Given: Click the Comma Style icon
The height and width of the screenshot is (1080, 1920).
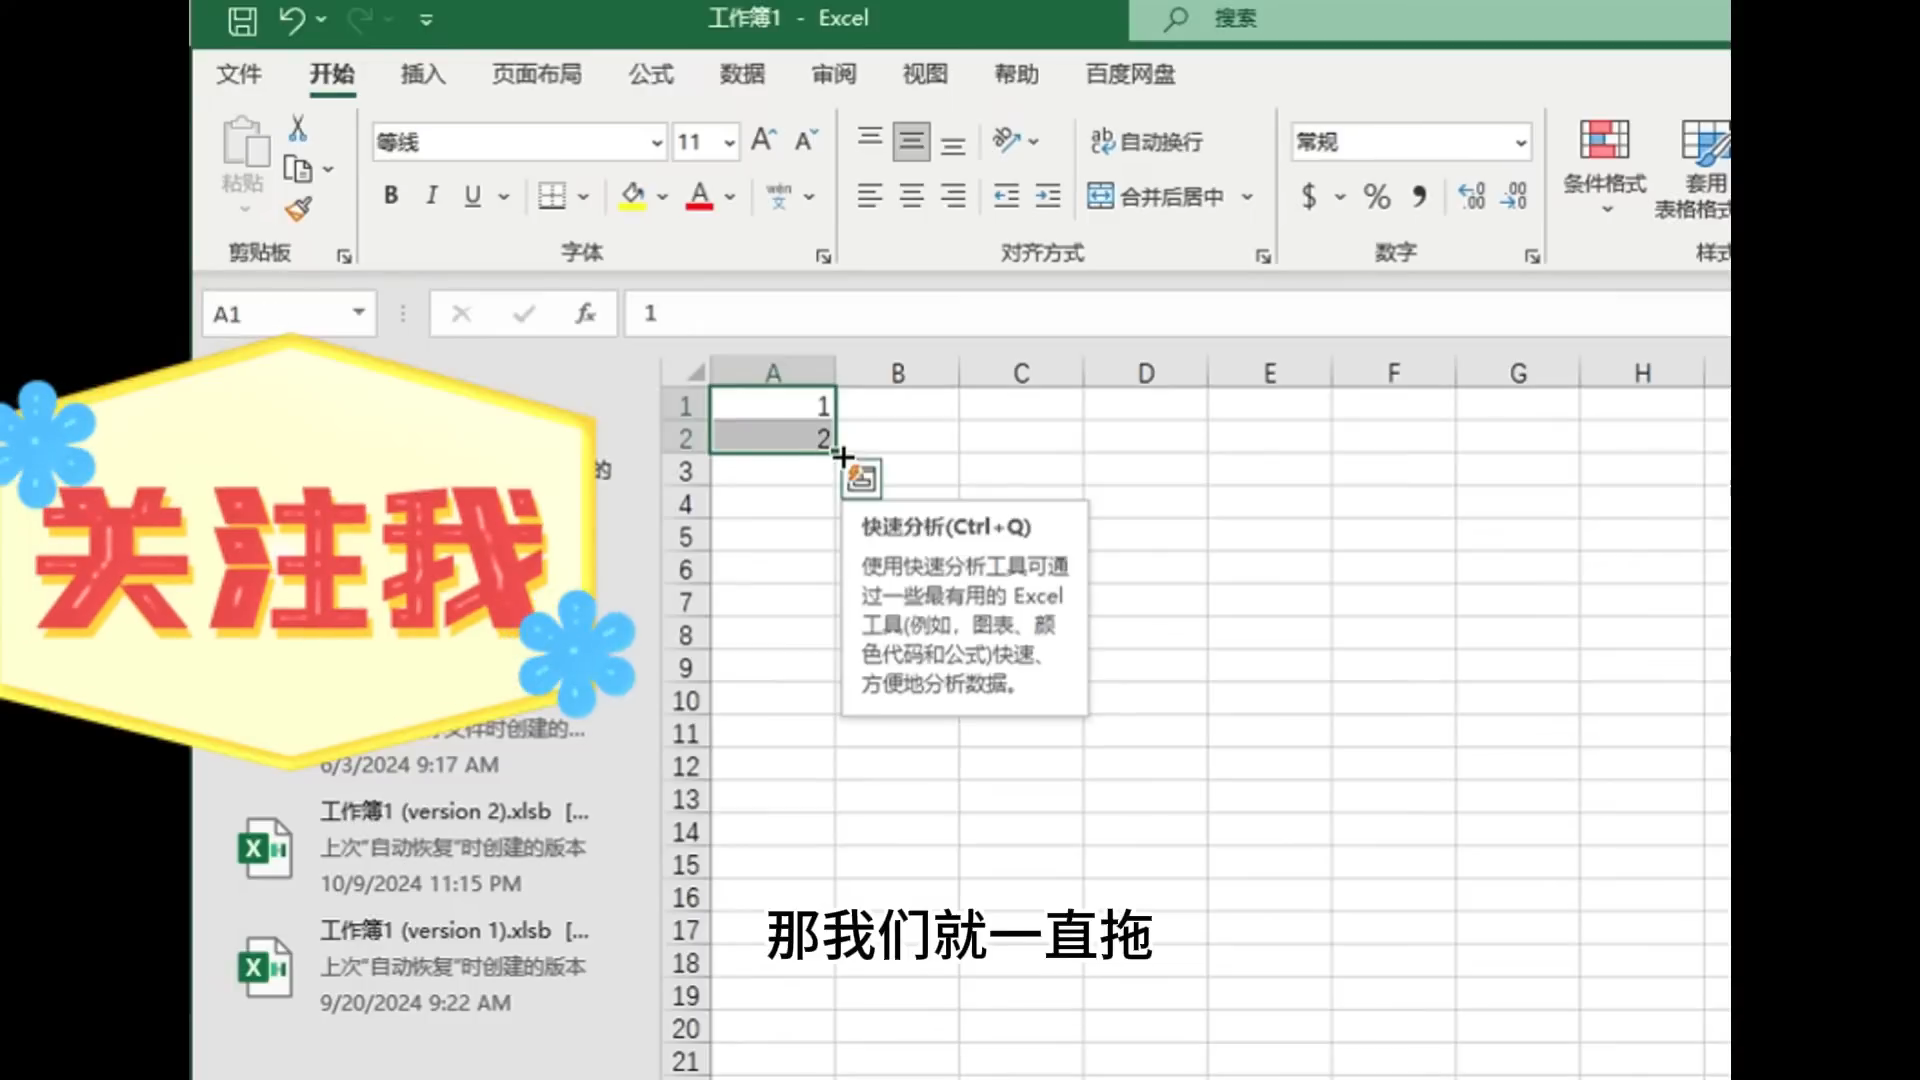Looking at the screenshot, I should click(1419, 196).
